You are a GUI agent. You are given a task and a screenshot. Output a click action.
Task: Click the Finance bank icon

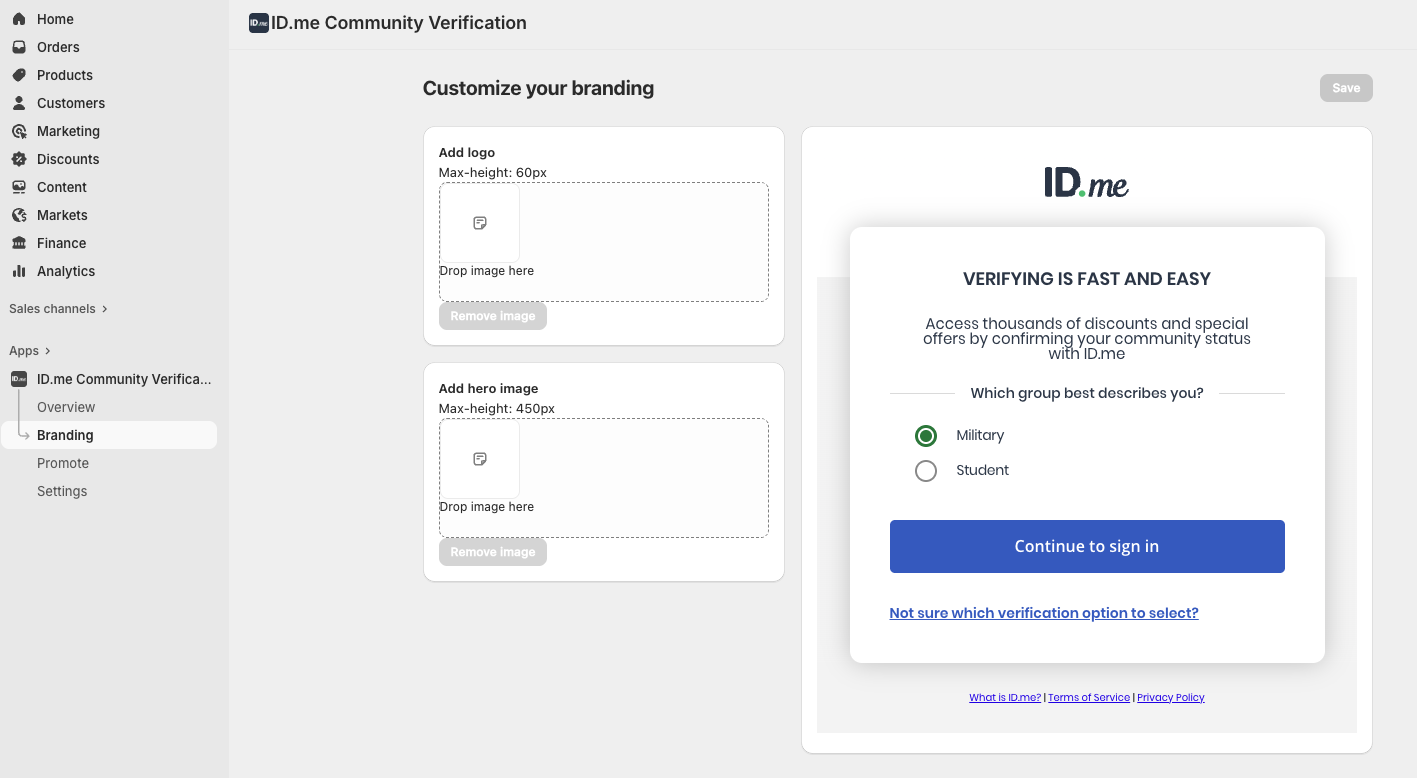point(19,243)
